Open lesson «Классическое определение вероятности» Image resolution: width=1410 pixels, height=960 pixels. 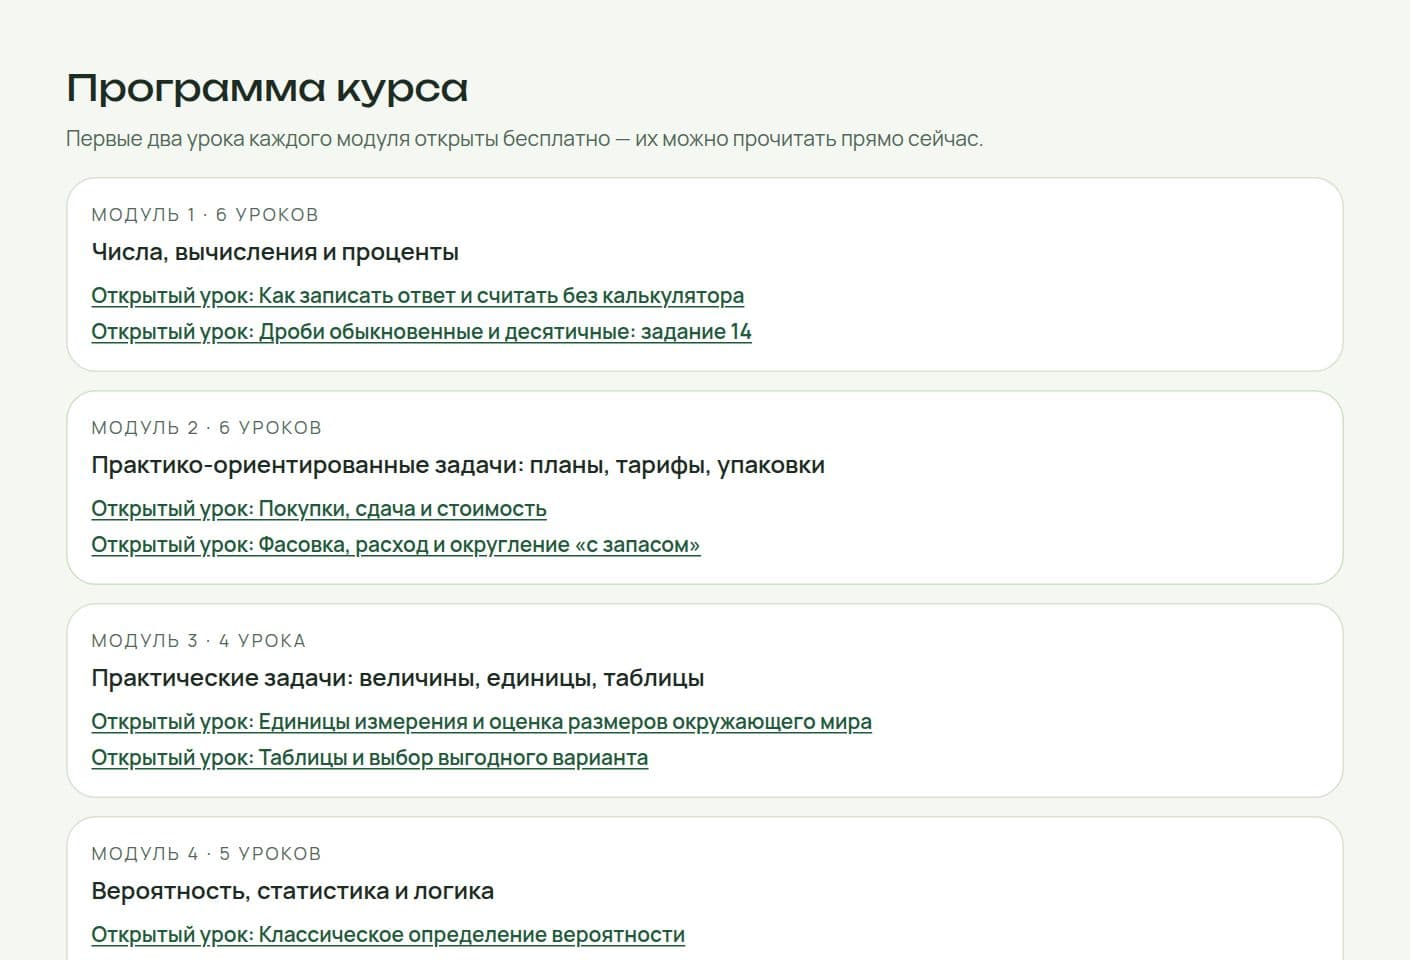click(x=388, y=935)
